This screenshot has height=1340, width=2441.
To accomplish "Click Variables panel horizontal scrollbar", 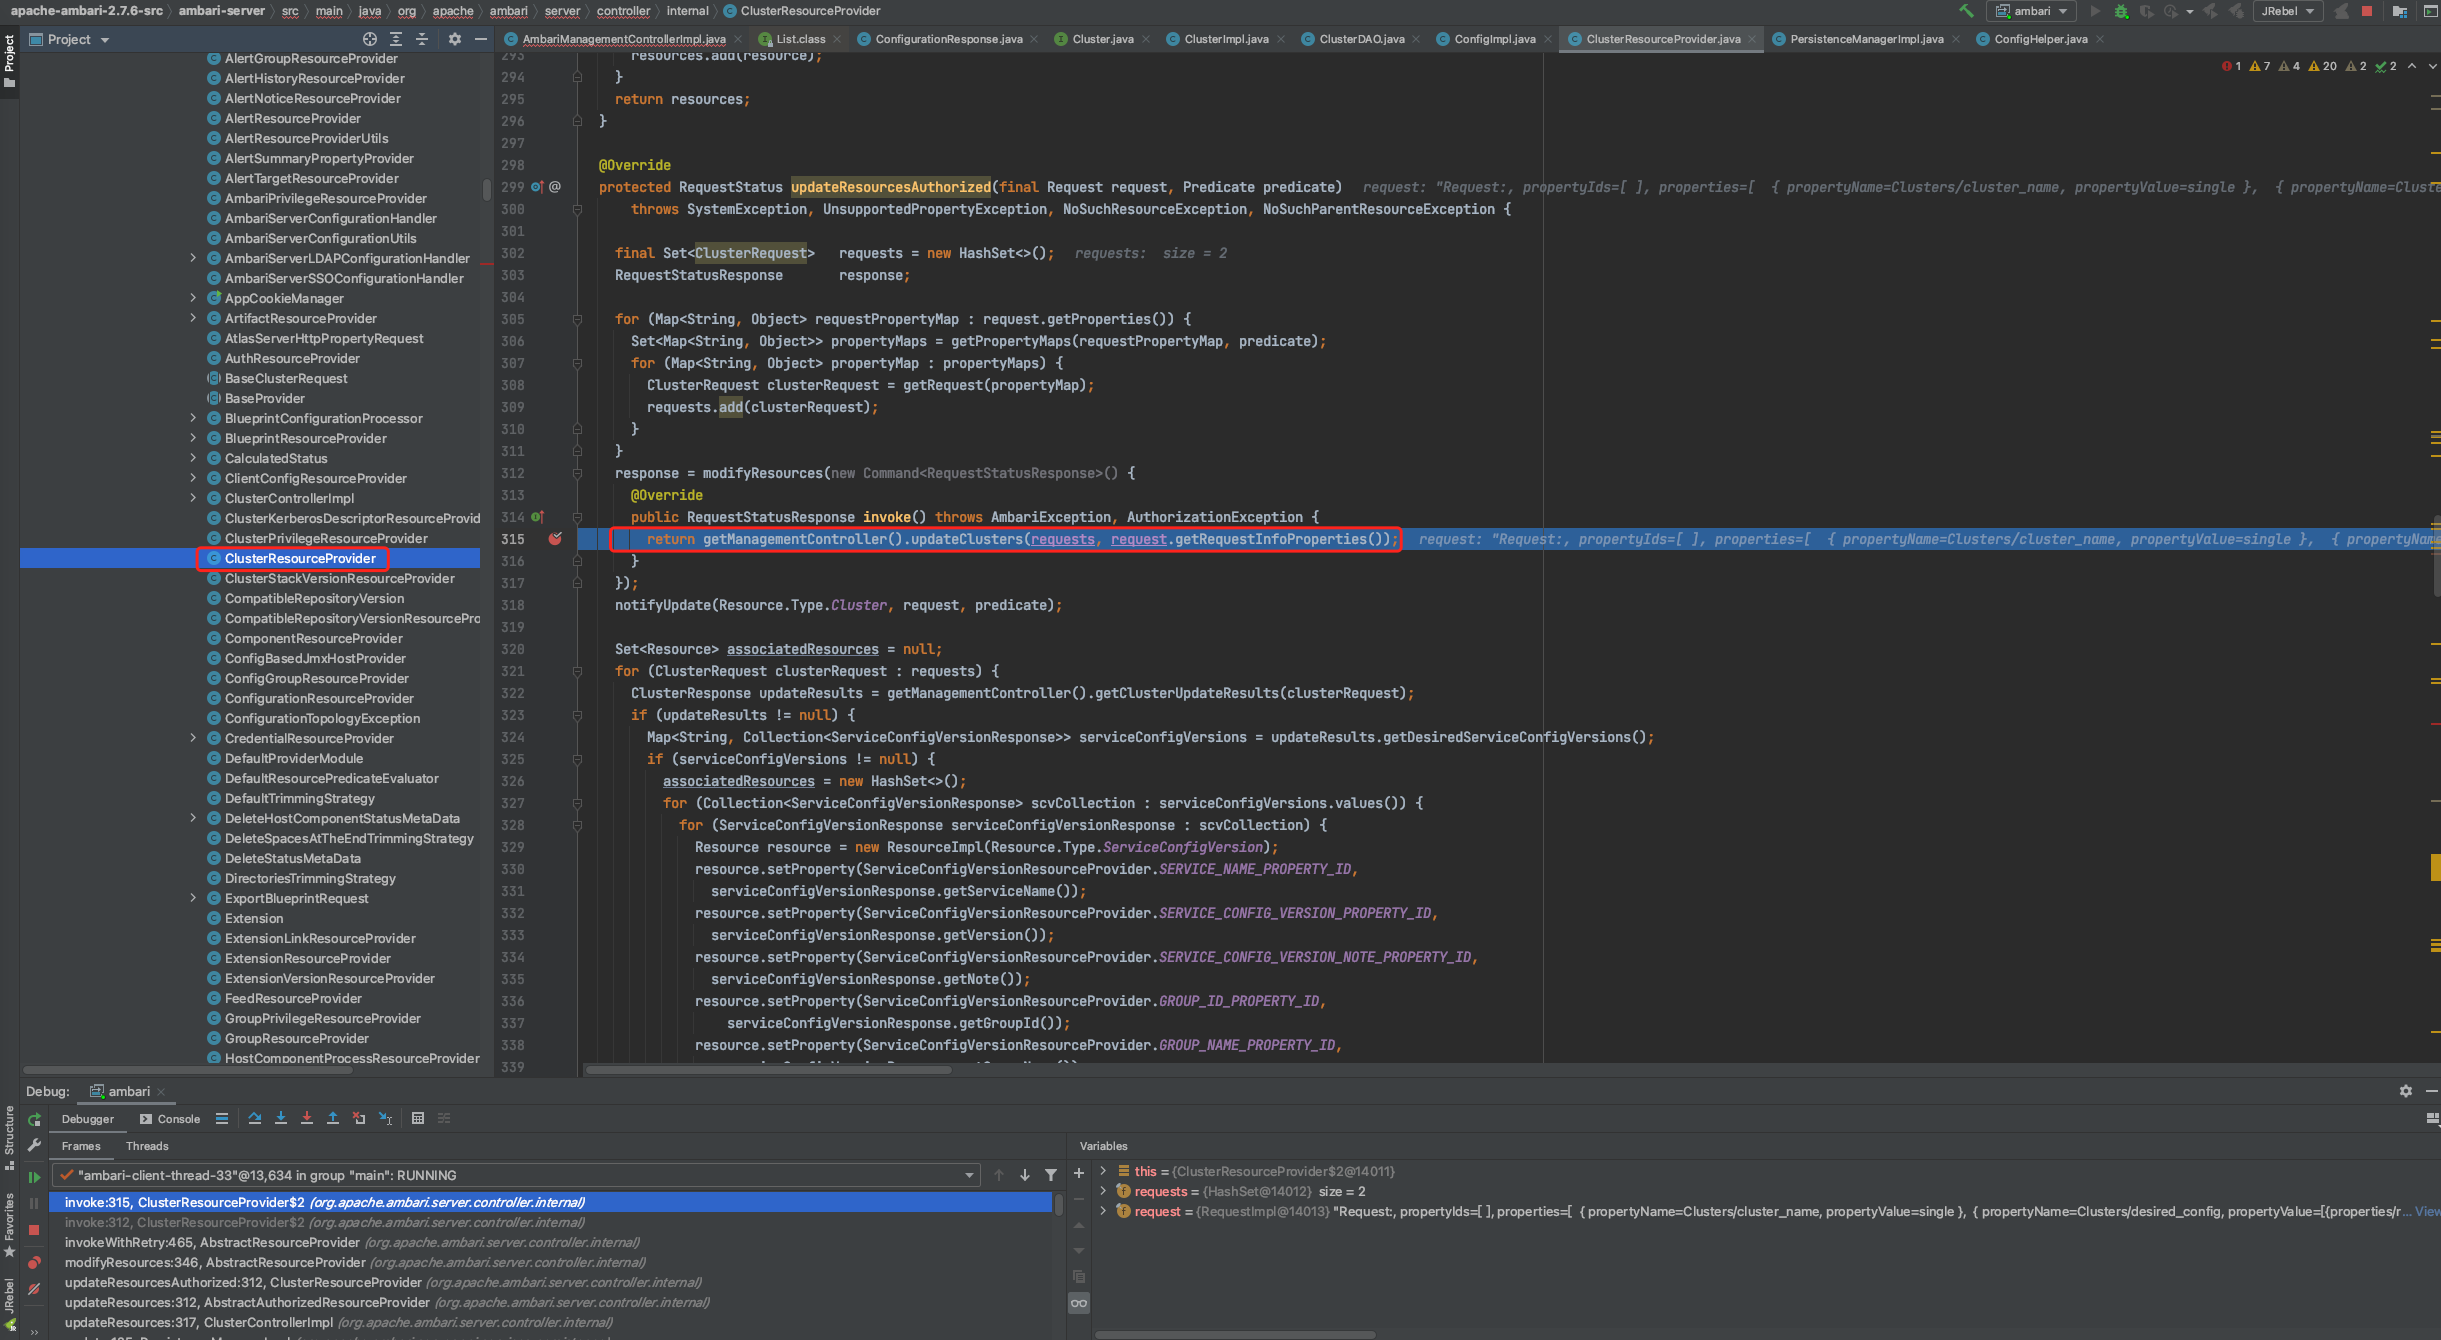I will coord(1235,1334).
